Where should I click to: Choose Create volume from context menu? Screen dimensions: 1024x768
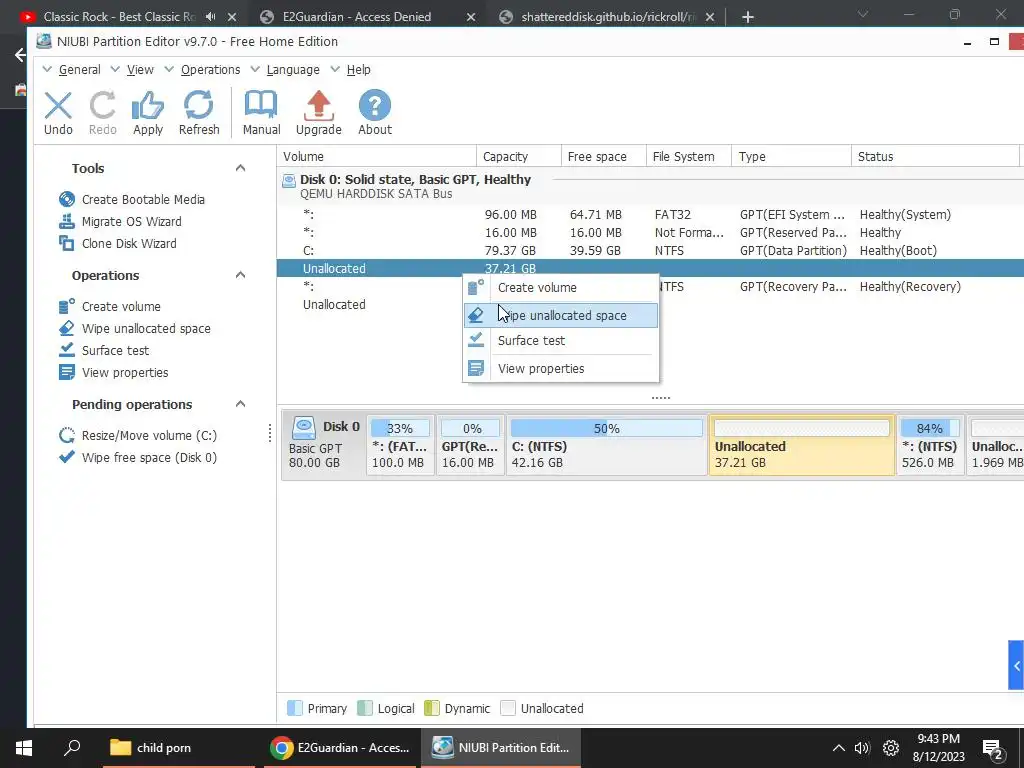coord(561,287)
